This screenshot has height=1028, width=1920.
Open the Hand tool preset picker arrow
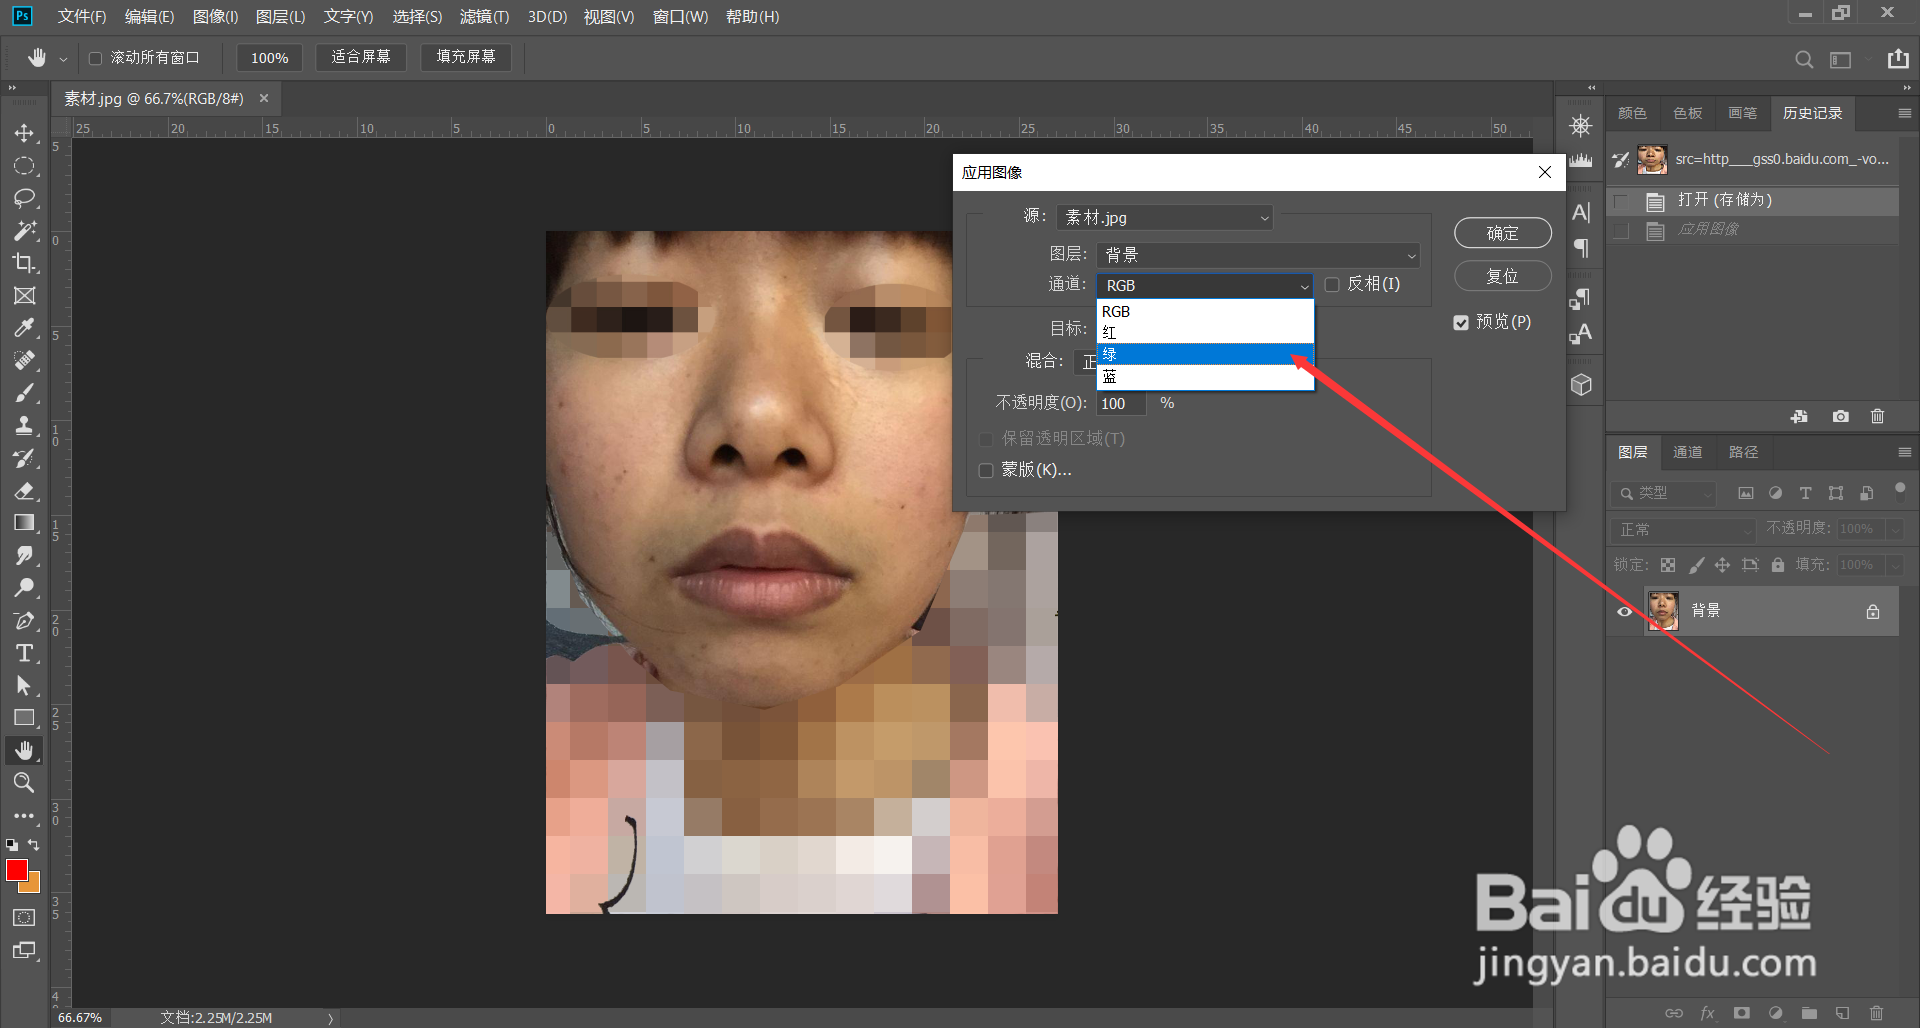63,59
